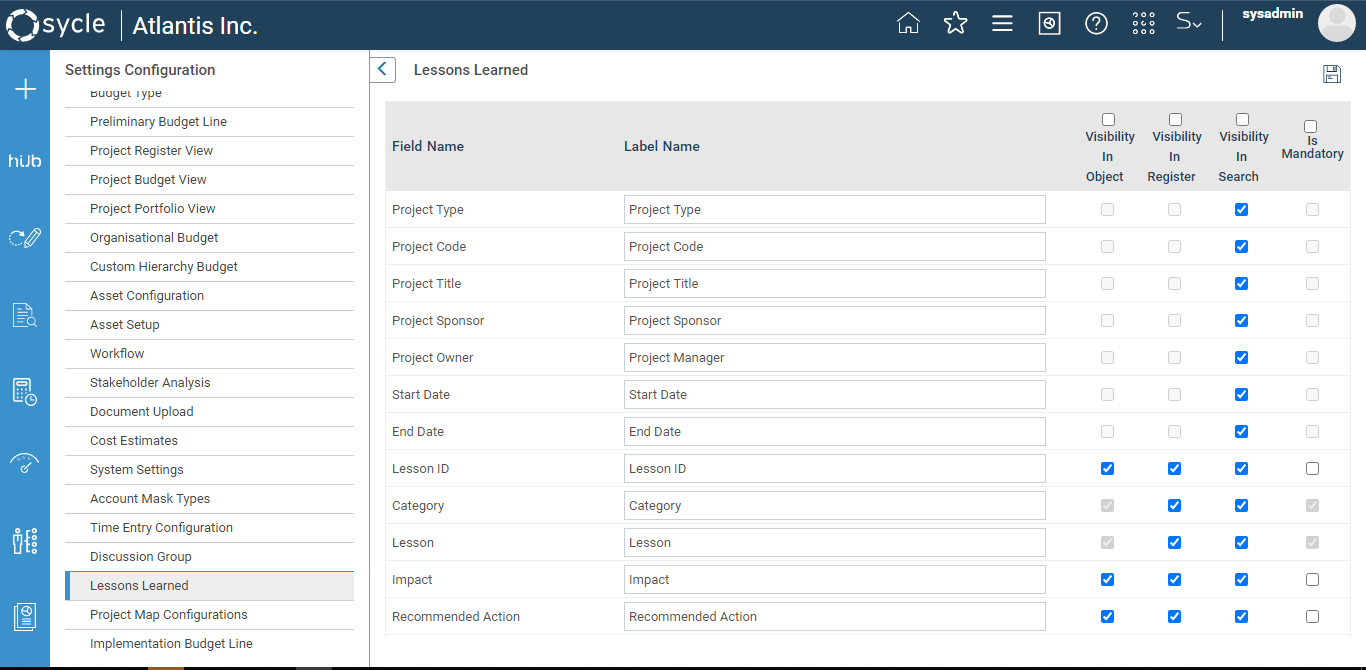Open Asset Setup settings
This screenshot has width=1366, height=670.
pos(209,325)
